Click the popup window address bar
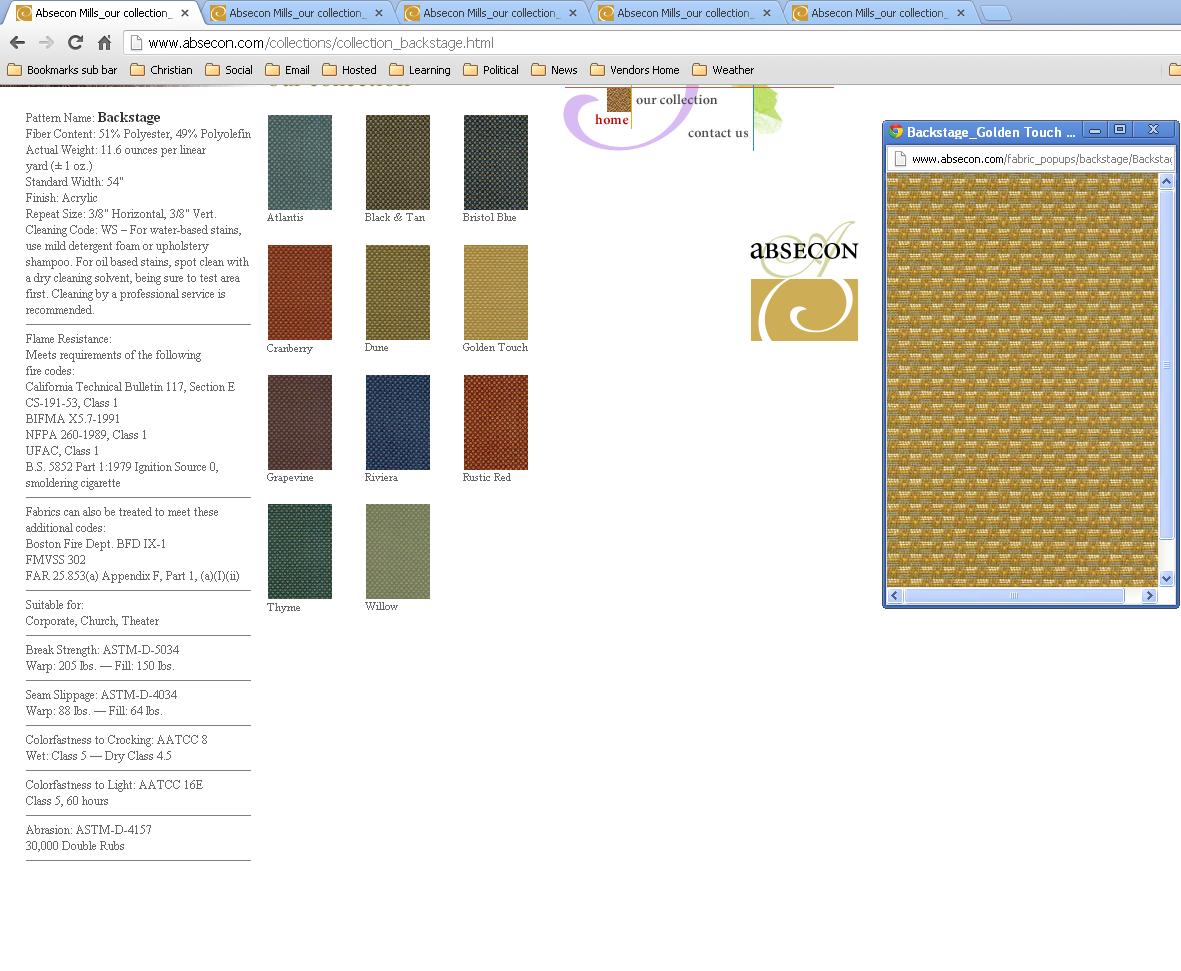Image resolution: width=1181 pixels, height=971 pixels. click(1030, 159)
